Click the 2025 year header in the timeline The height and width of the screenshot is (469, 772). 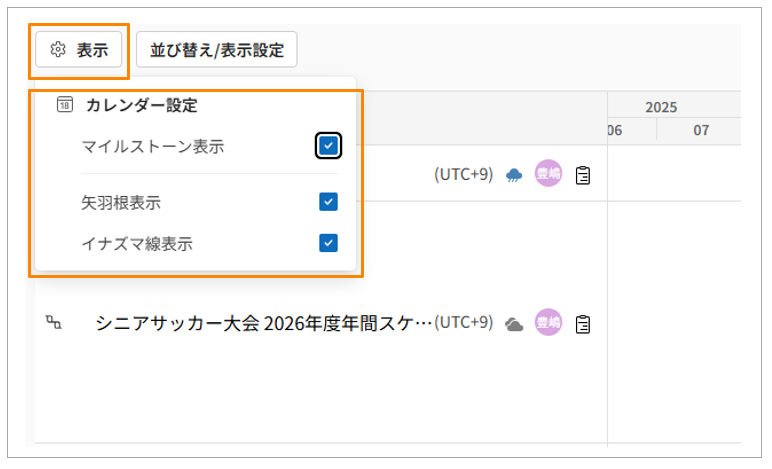click(x=660, y=107)
